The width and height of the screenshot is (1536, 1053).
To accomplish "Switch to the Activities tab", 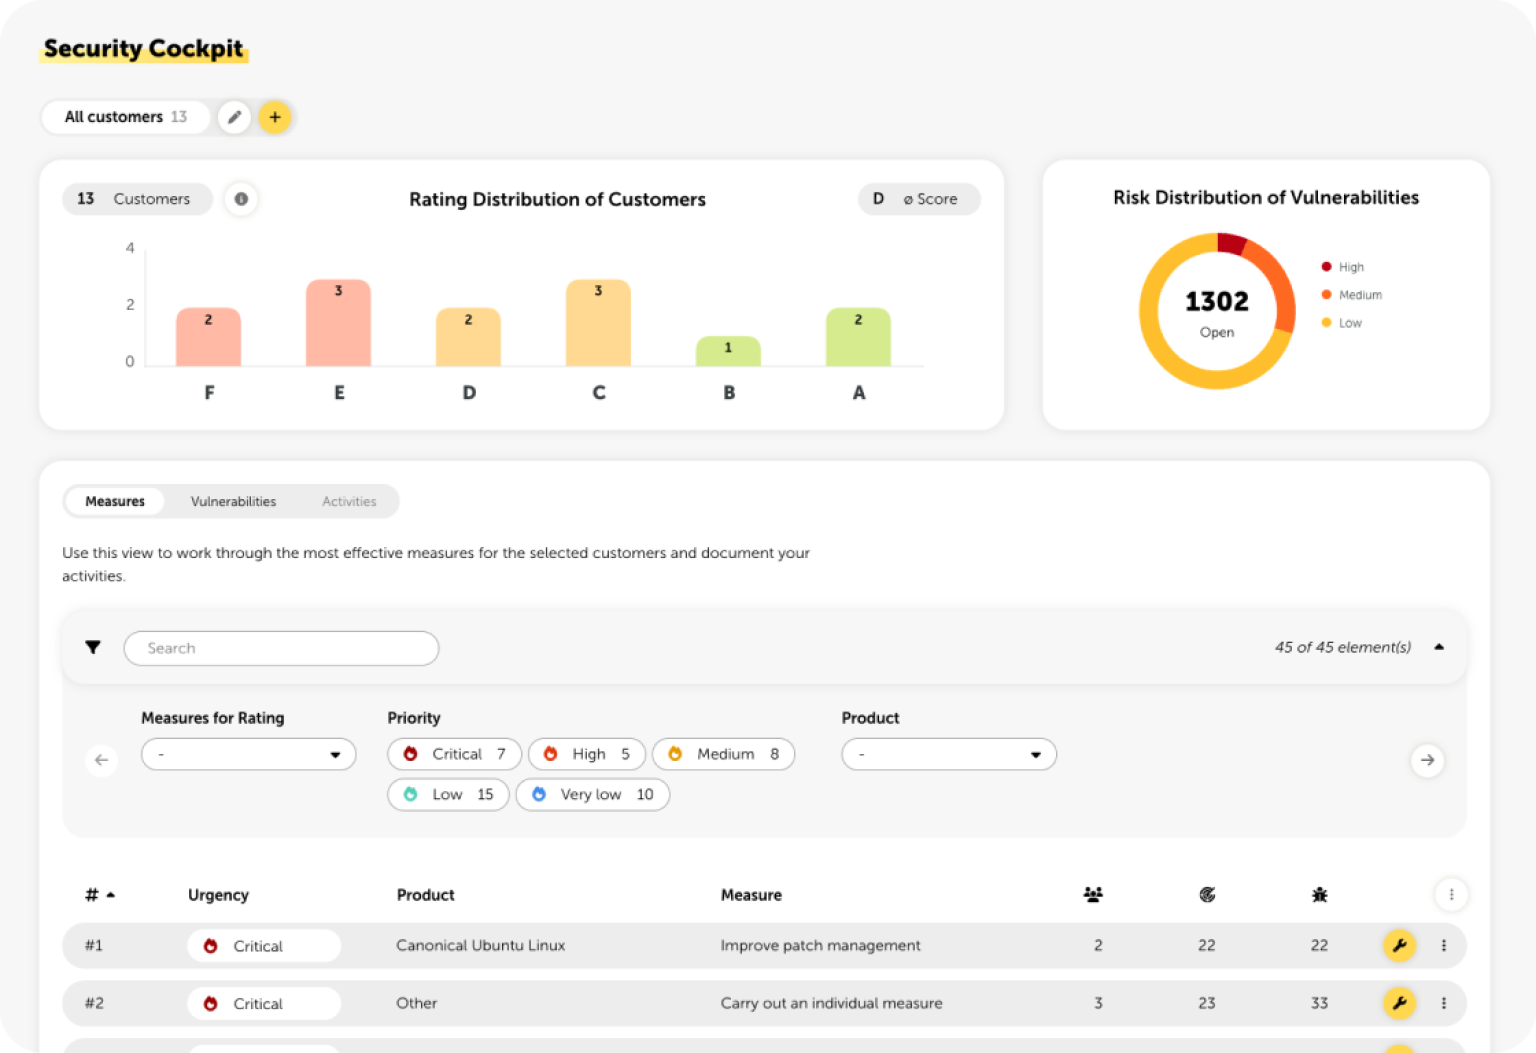I will click(x=349, y=501).
